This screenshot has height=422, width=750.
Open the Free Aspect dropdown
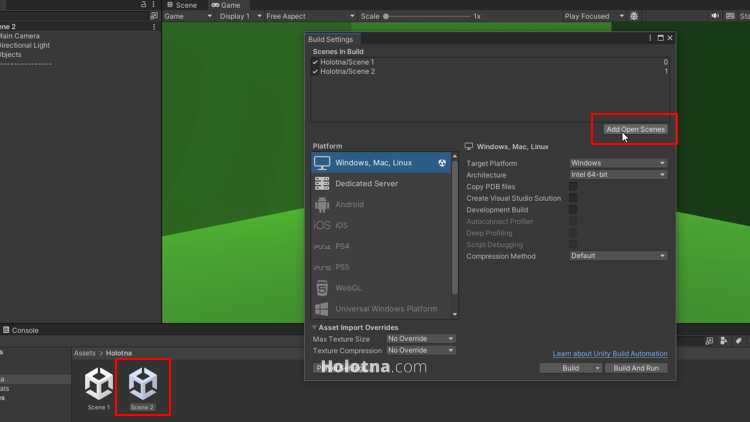coord(310,16)
